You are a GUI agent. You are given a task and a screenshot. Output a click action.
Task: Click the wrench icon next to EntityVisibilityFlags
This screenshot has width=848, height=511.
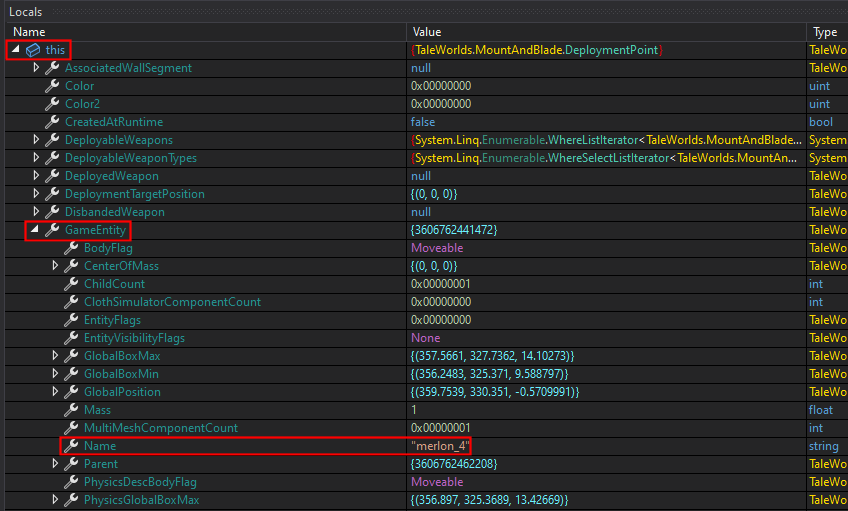click(x=71, y=337)
